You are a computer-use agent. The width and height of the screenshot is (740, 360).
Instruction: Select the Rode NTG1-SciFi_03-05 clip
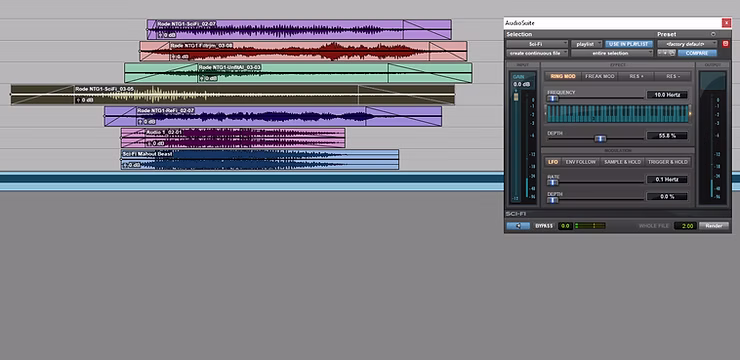[233, 95]
